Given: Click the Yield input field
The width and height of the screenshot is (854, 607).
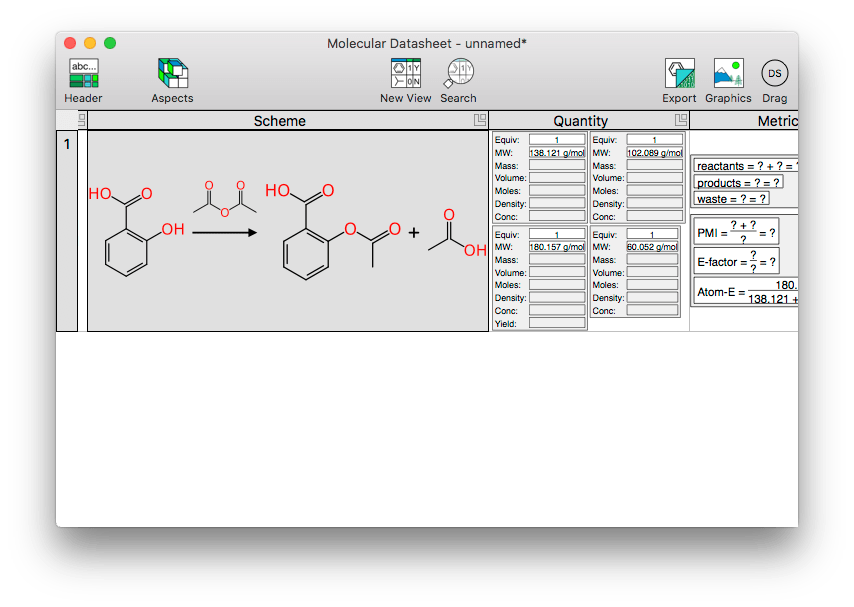Looking at the screenshot, I should 556,323.
